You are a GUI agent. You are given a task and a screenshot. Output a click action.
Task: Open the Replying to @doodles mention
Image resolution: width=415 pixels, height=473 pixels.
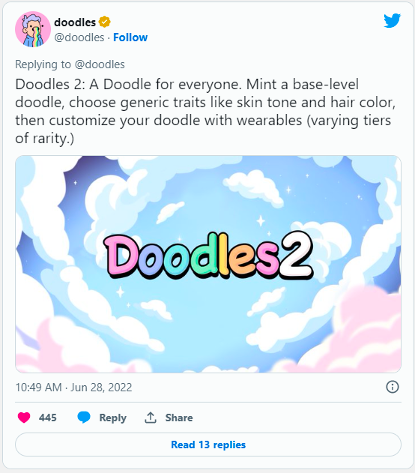(x=100, y=64)
